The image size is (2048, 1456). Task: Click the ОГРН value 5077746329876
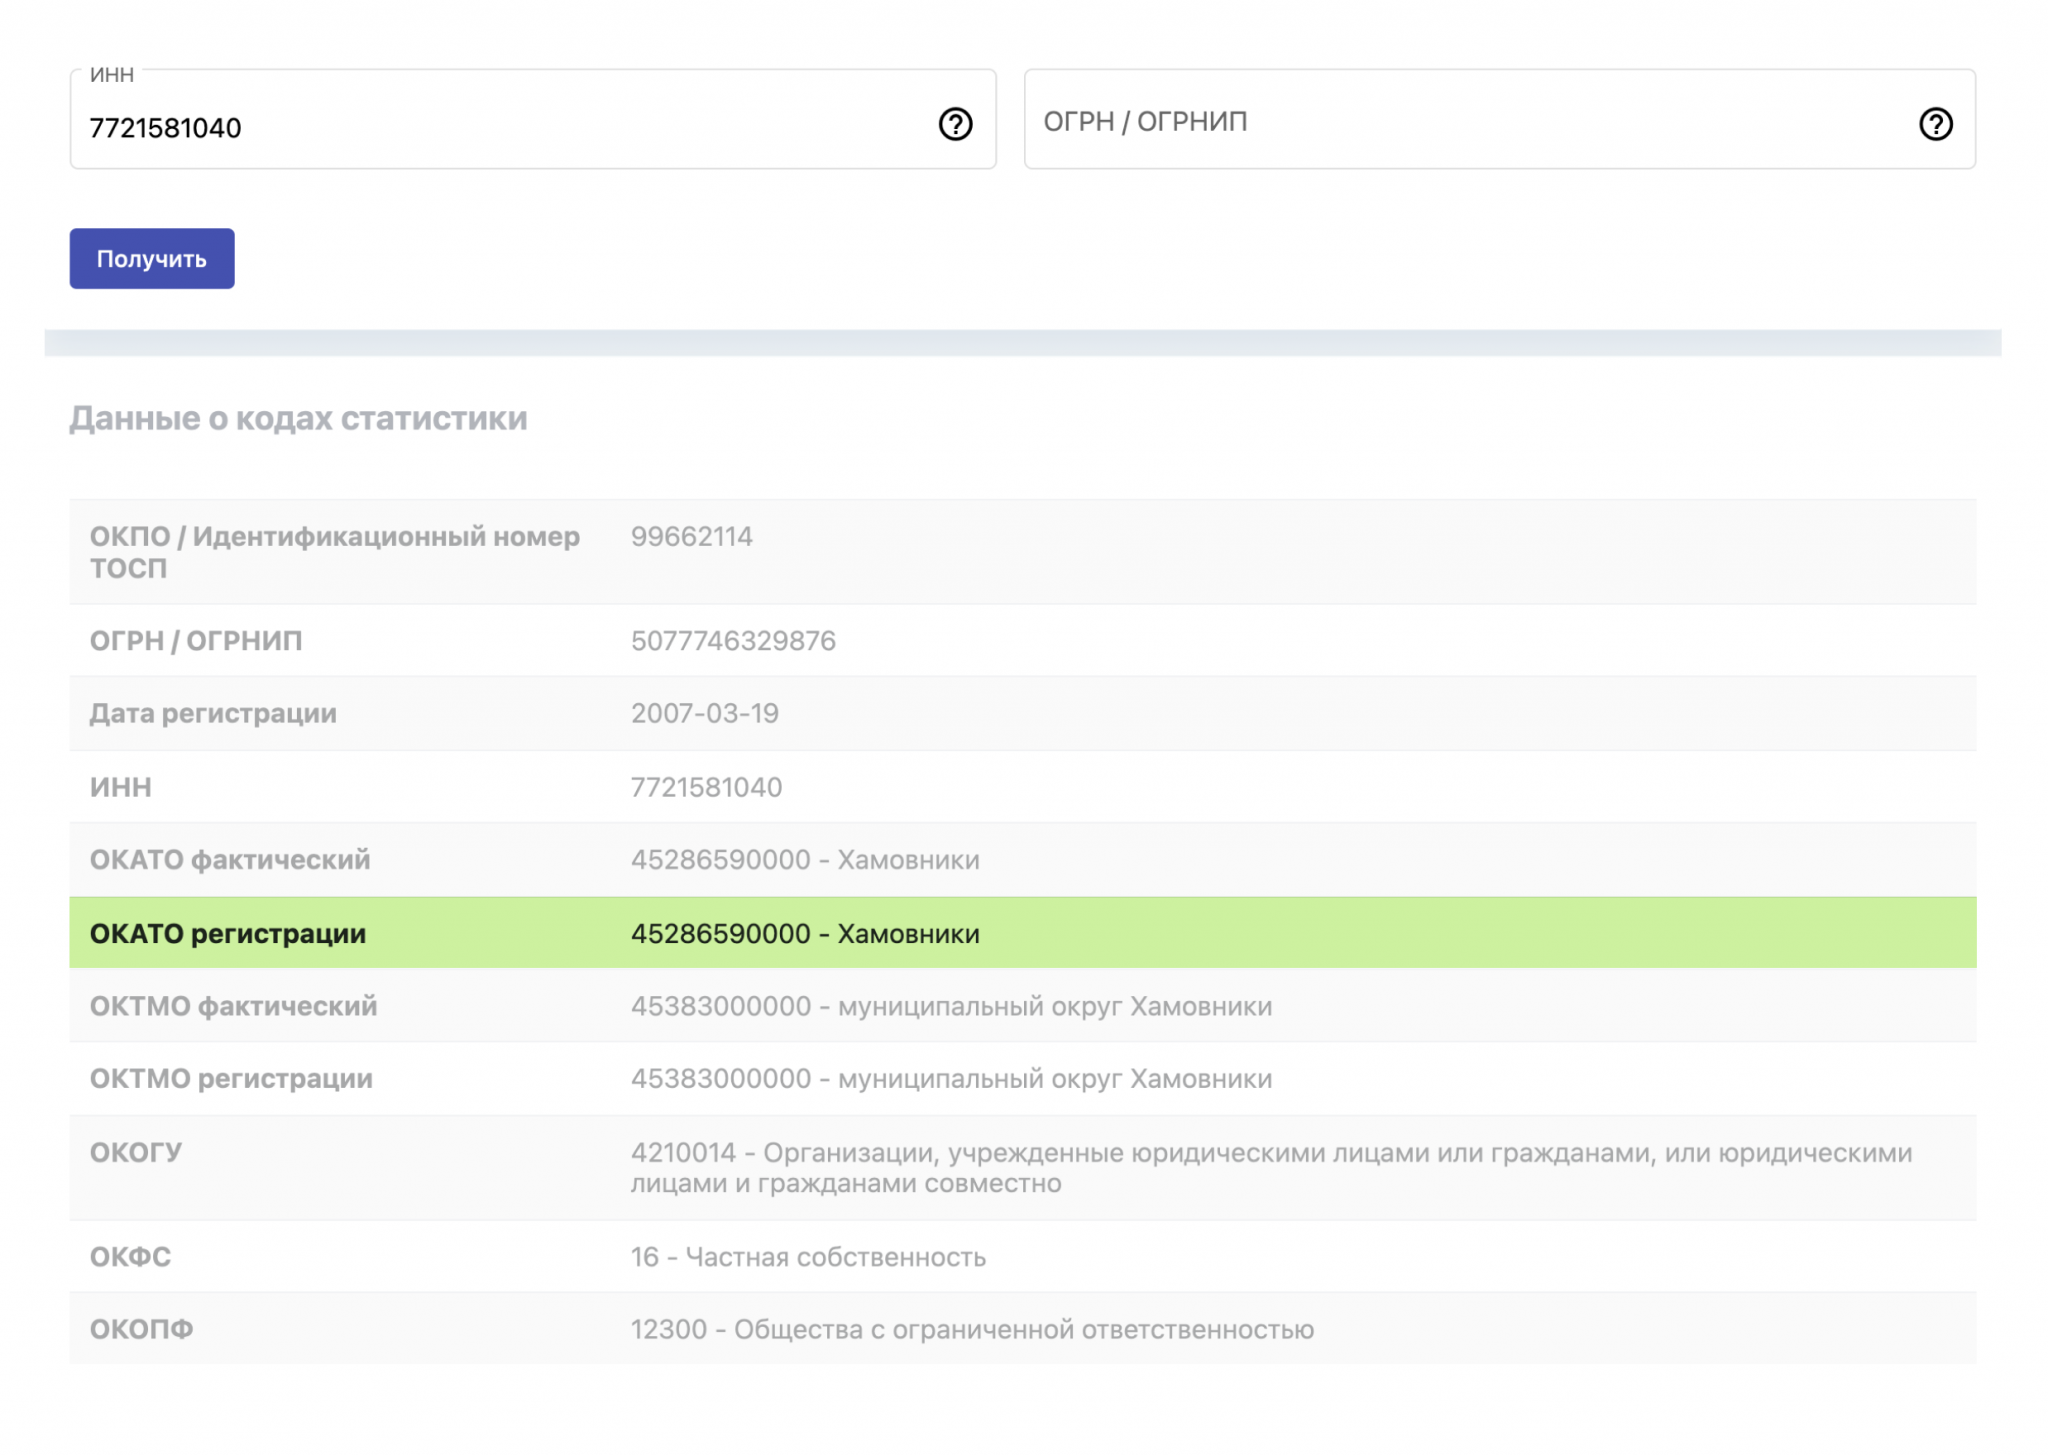coord(733,641)
